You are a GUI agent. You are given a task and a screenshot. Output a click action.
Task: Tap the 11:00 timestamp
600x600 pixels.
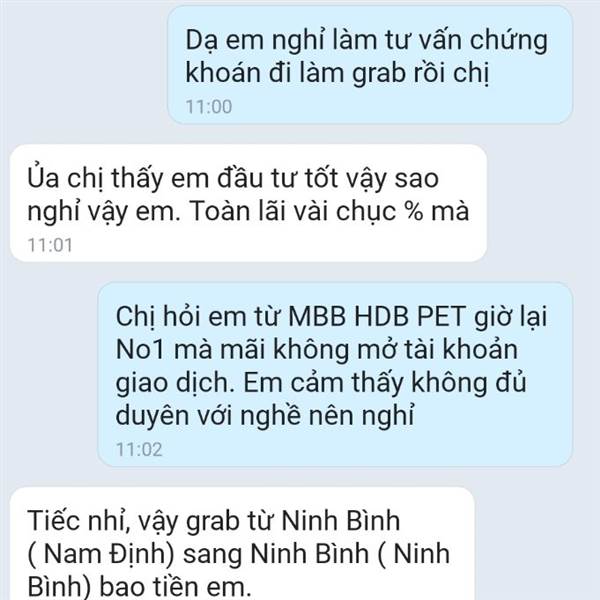click(x=209, y=107)
